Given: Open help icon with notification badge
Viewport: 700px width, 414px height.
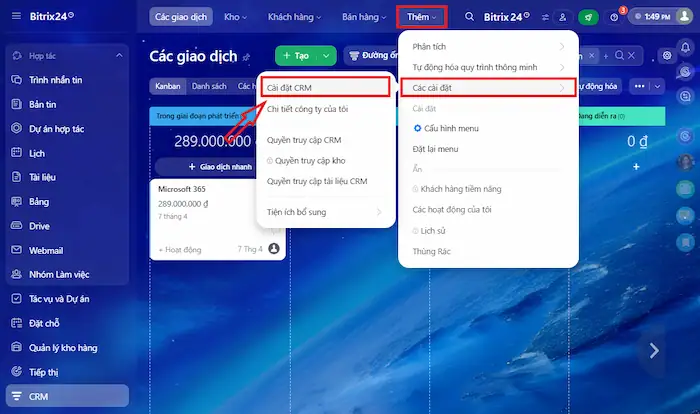Looking at the screenshot, I should 615,17.
